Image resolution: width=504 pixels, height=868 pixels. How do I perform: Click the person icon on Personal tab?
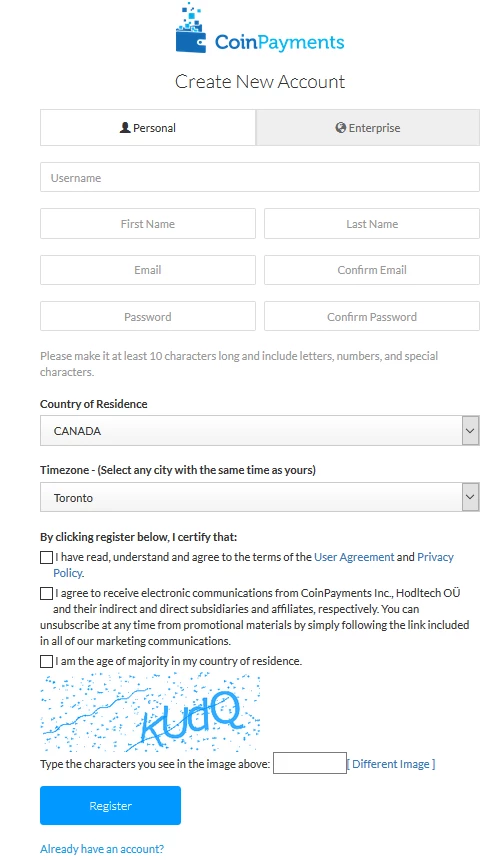pos(125,127)
